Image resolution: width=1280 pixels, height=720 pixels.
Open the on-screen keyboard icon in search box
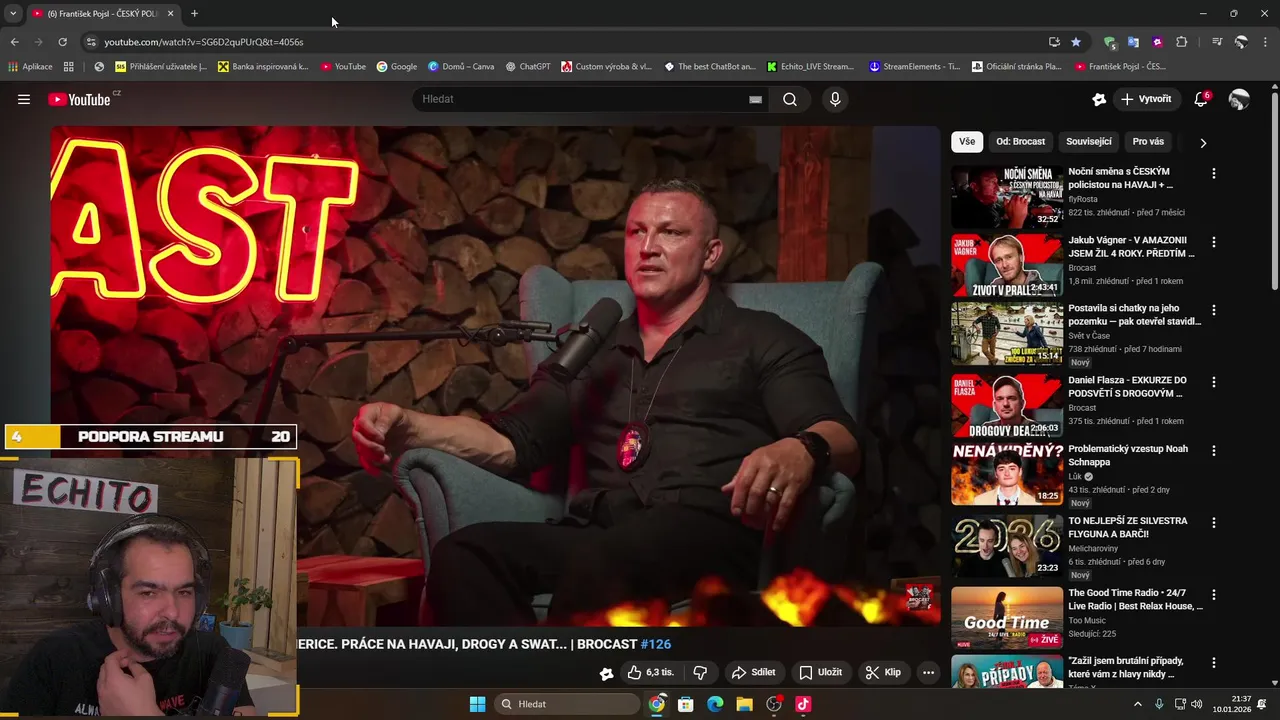click(755, 99)
